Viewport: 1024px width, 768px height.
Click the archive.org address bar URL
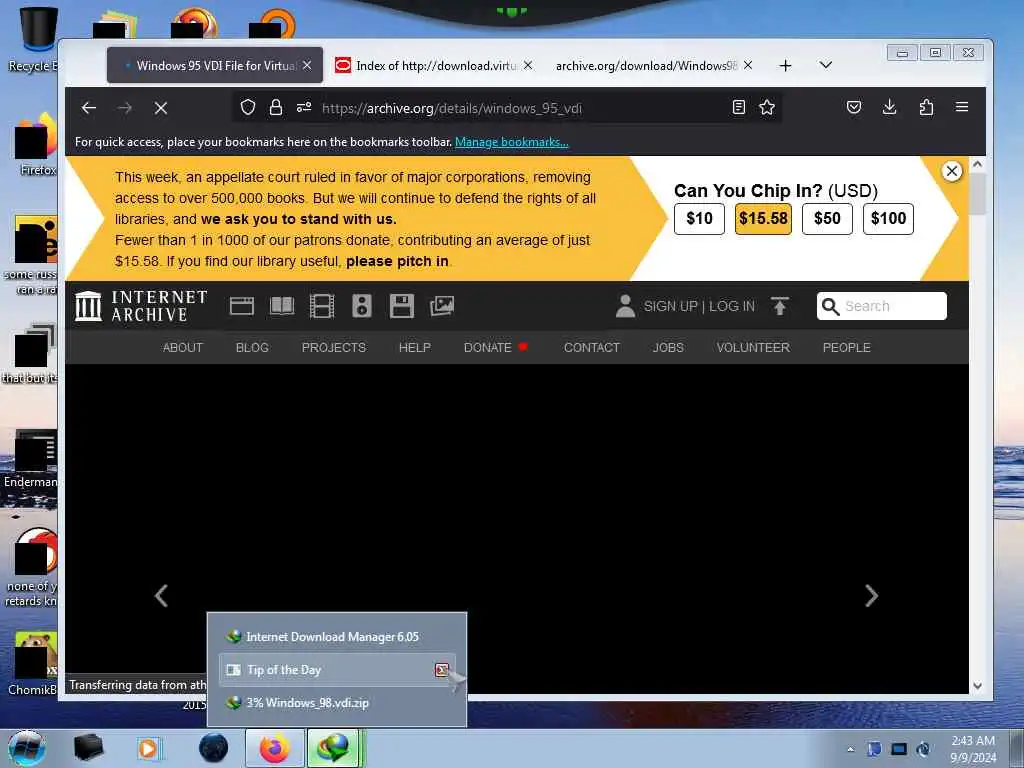[x=452, y=108]
